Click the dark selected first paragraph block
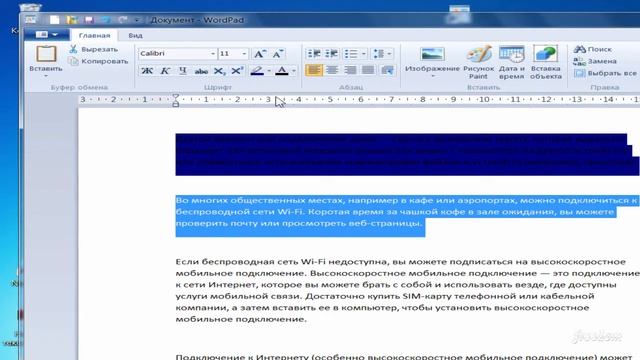Screen dimensions: 640x360 click(407, 154)
